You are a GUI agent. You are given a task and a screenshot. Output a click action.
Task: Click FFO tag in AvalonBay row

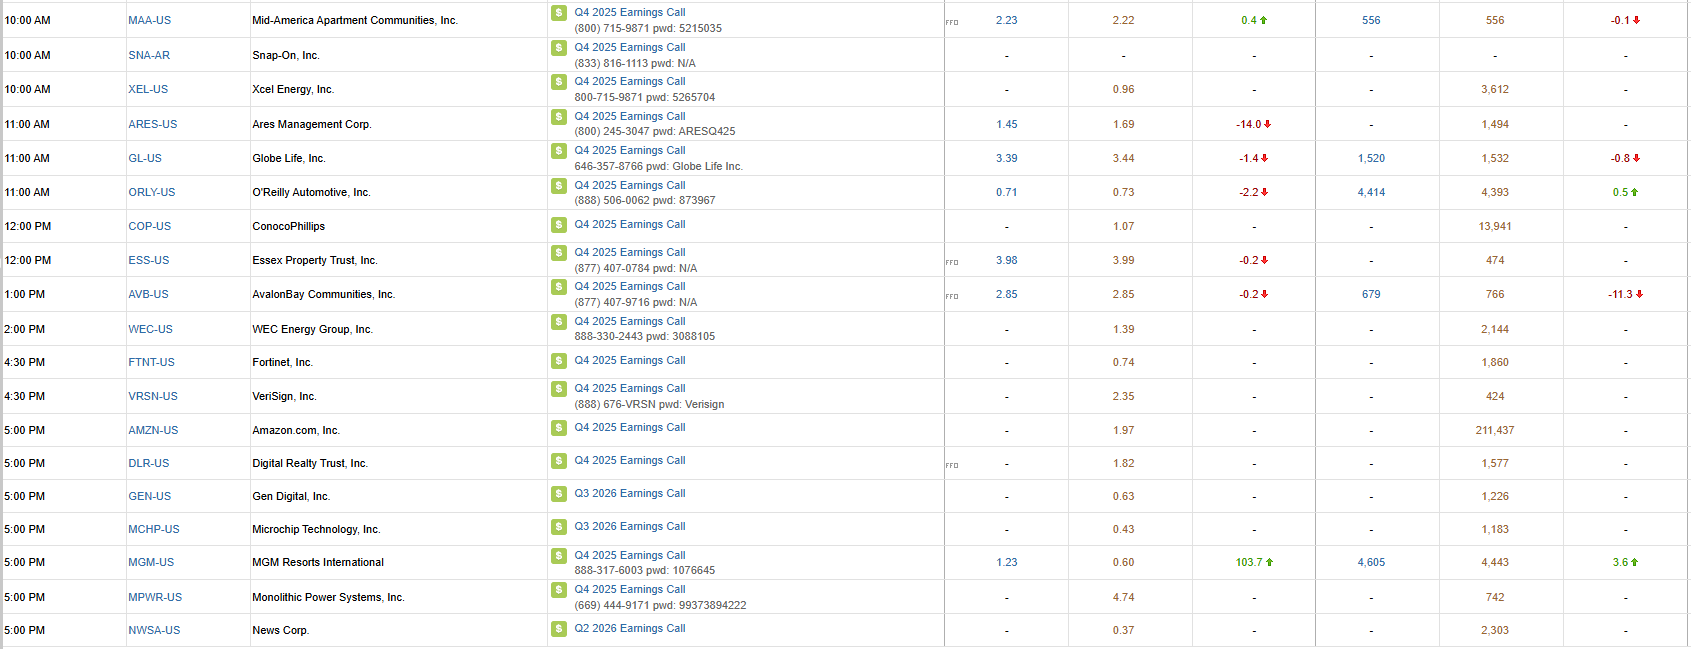[x=952, y=296]
